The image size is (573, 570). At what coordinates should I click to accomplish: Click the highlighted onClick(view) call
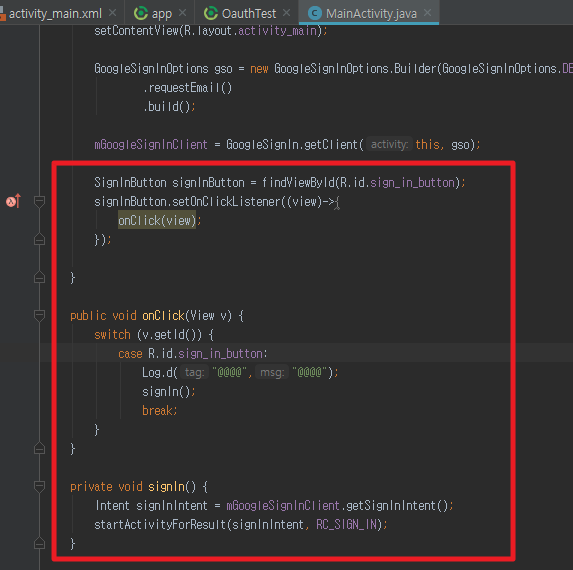(157, 220)
